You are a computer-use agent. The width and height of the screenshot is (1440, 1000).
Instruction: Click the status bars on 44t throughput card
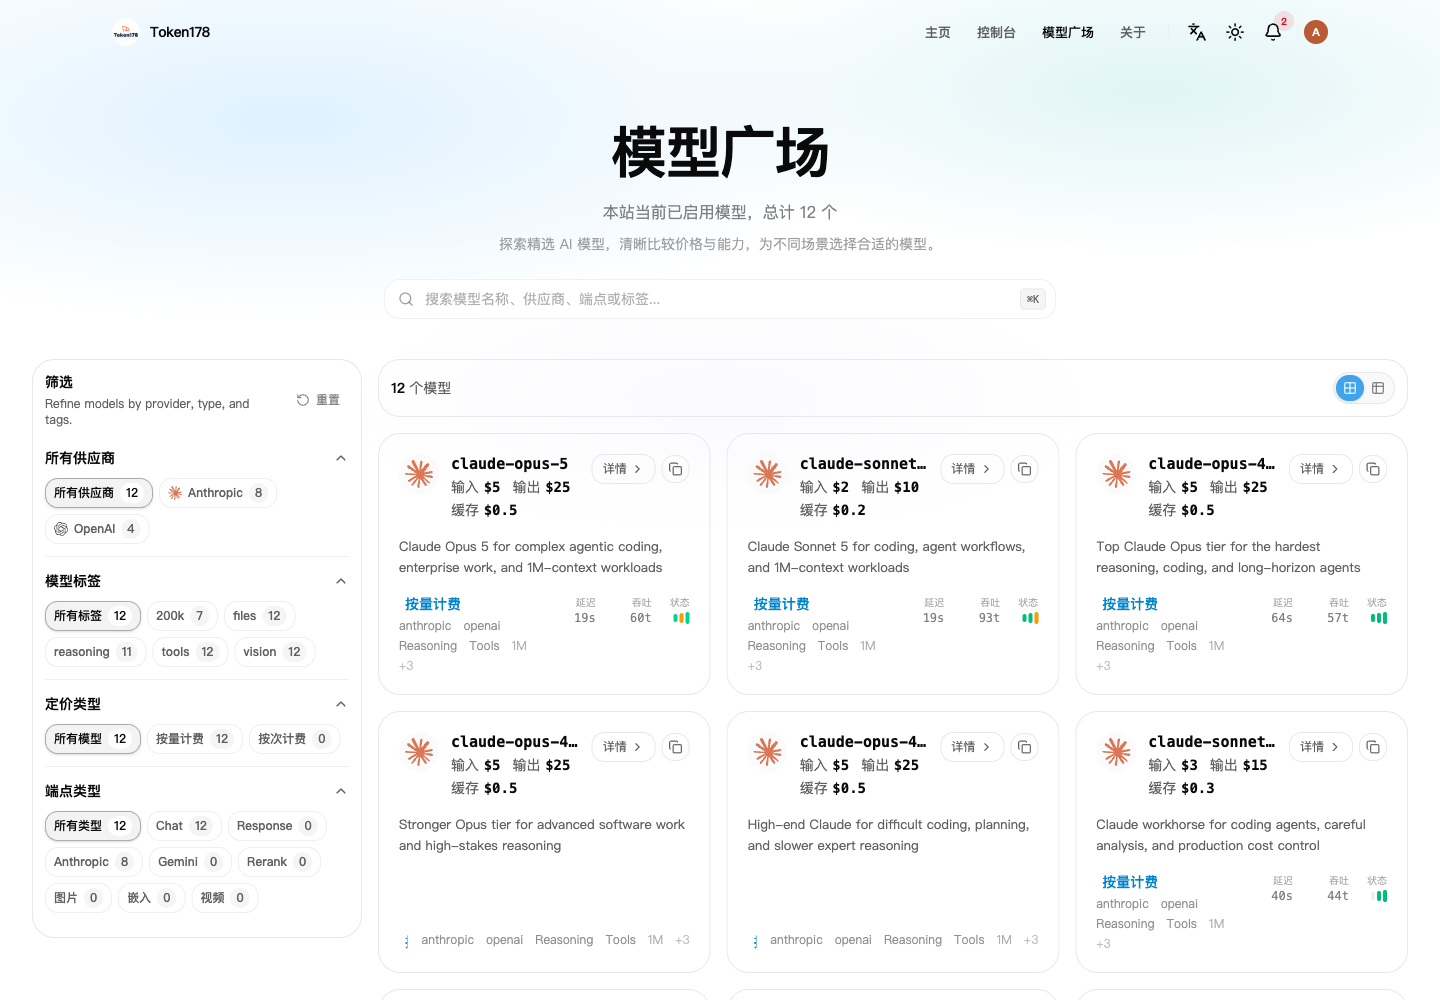(x=1381, y=896)
